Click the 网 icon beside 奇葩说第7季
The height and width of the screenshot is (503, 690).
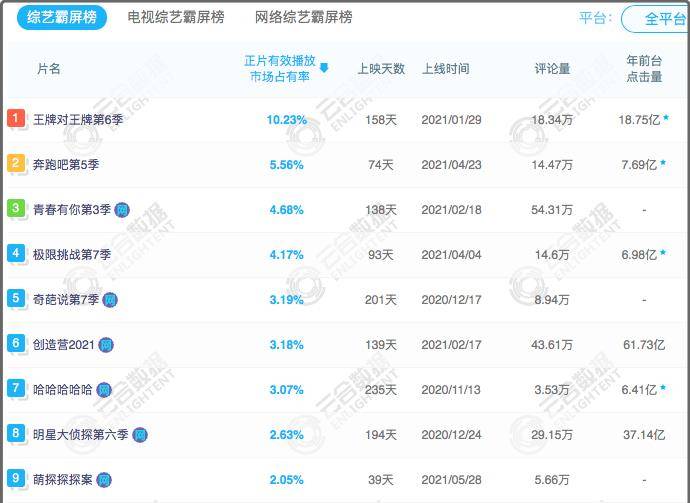110,300
